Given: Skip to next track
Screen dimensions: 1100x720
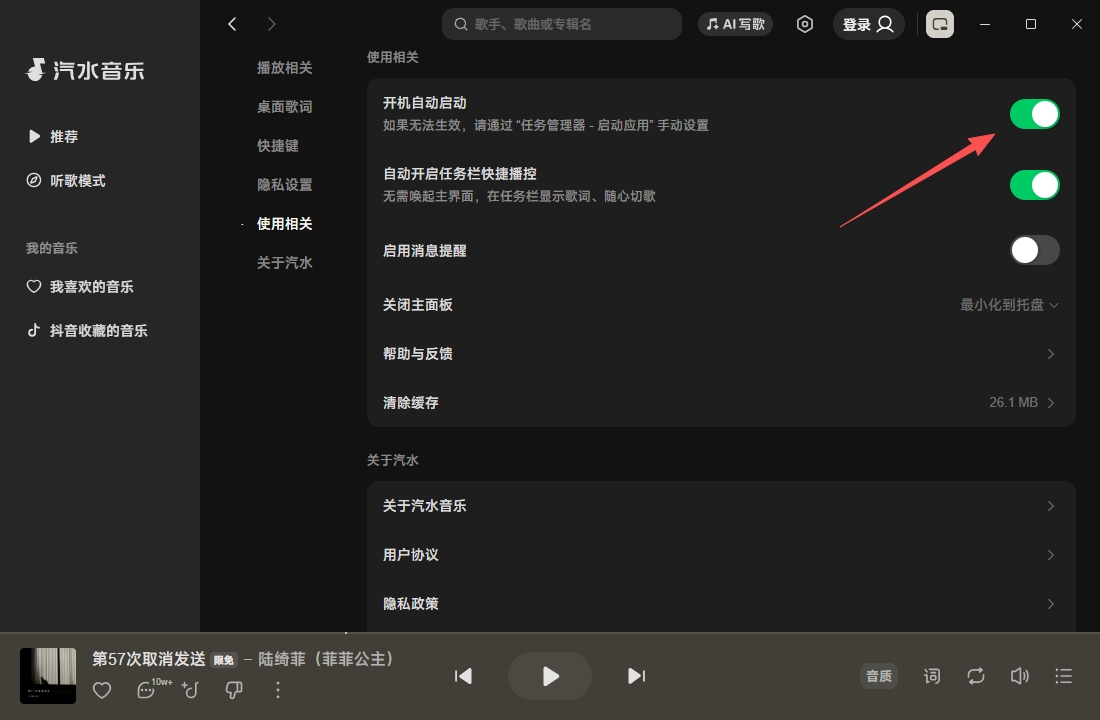Looking at the screenshot, I should coord(636,676).
